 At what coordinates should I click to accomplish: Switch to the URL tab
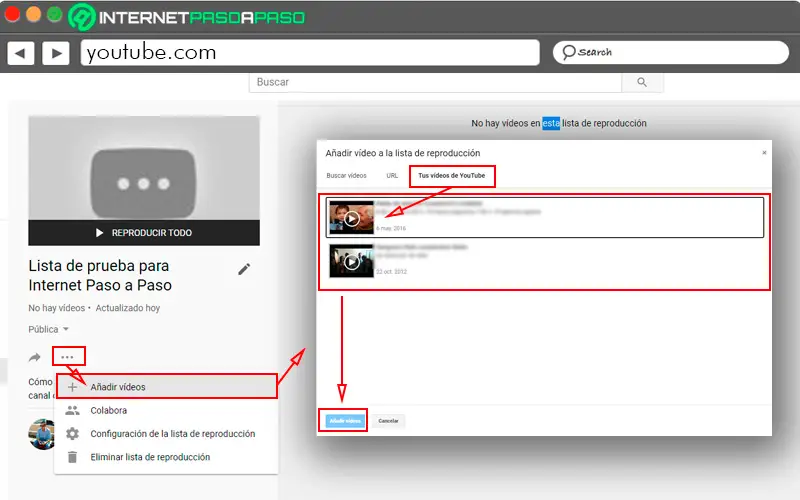click(x=392, y=176)
